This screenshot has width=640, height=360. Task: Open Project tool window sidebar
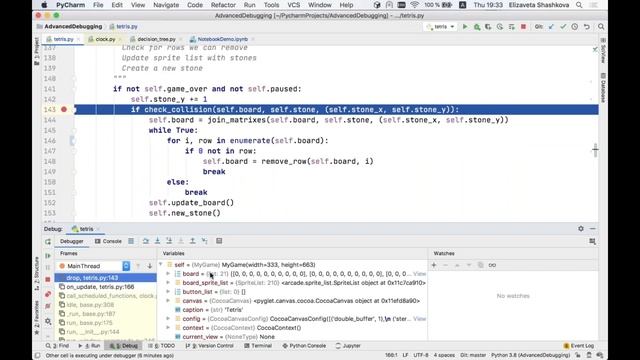(37, 51)
